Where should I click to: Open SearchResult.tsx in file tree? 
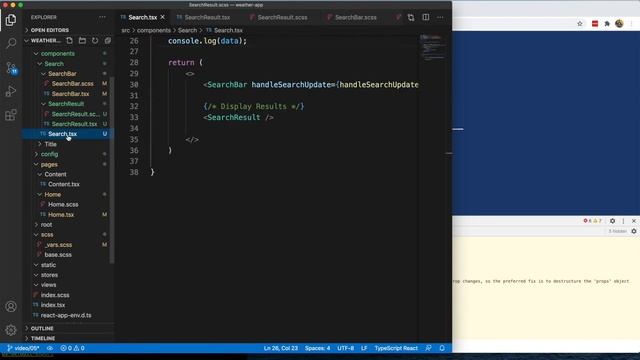coord(74,124)
